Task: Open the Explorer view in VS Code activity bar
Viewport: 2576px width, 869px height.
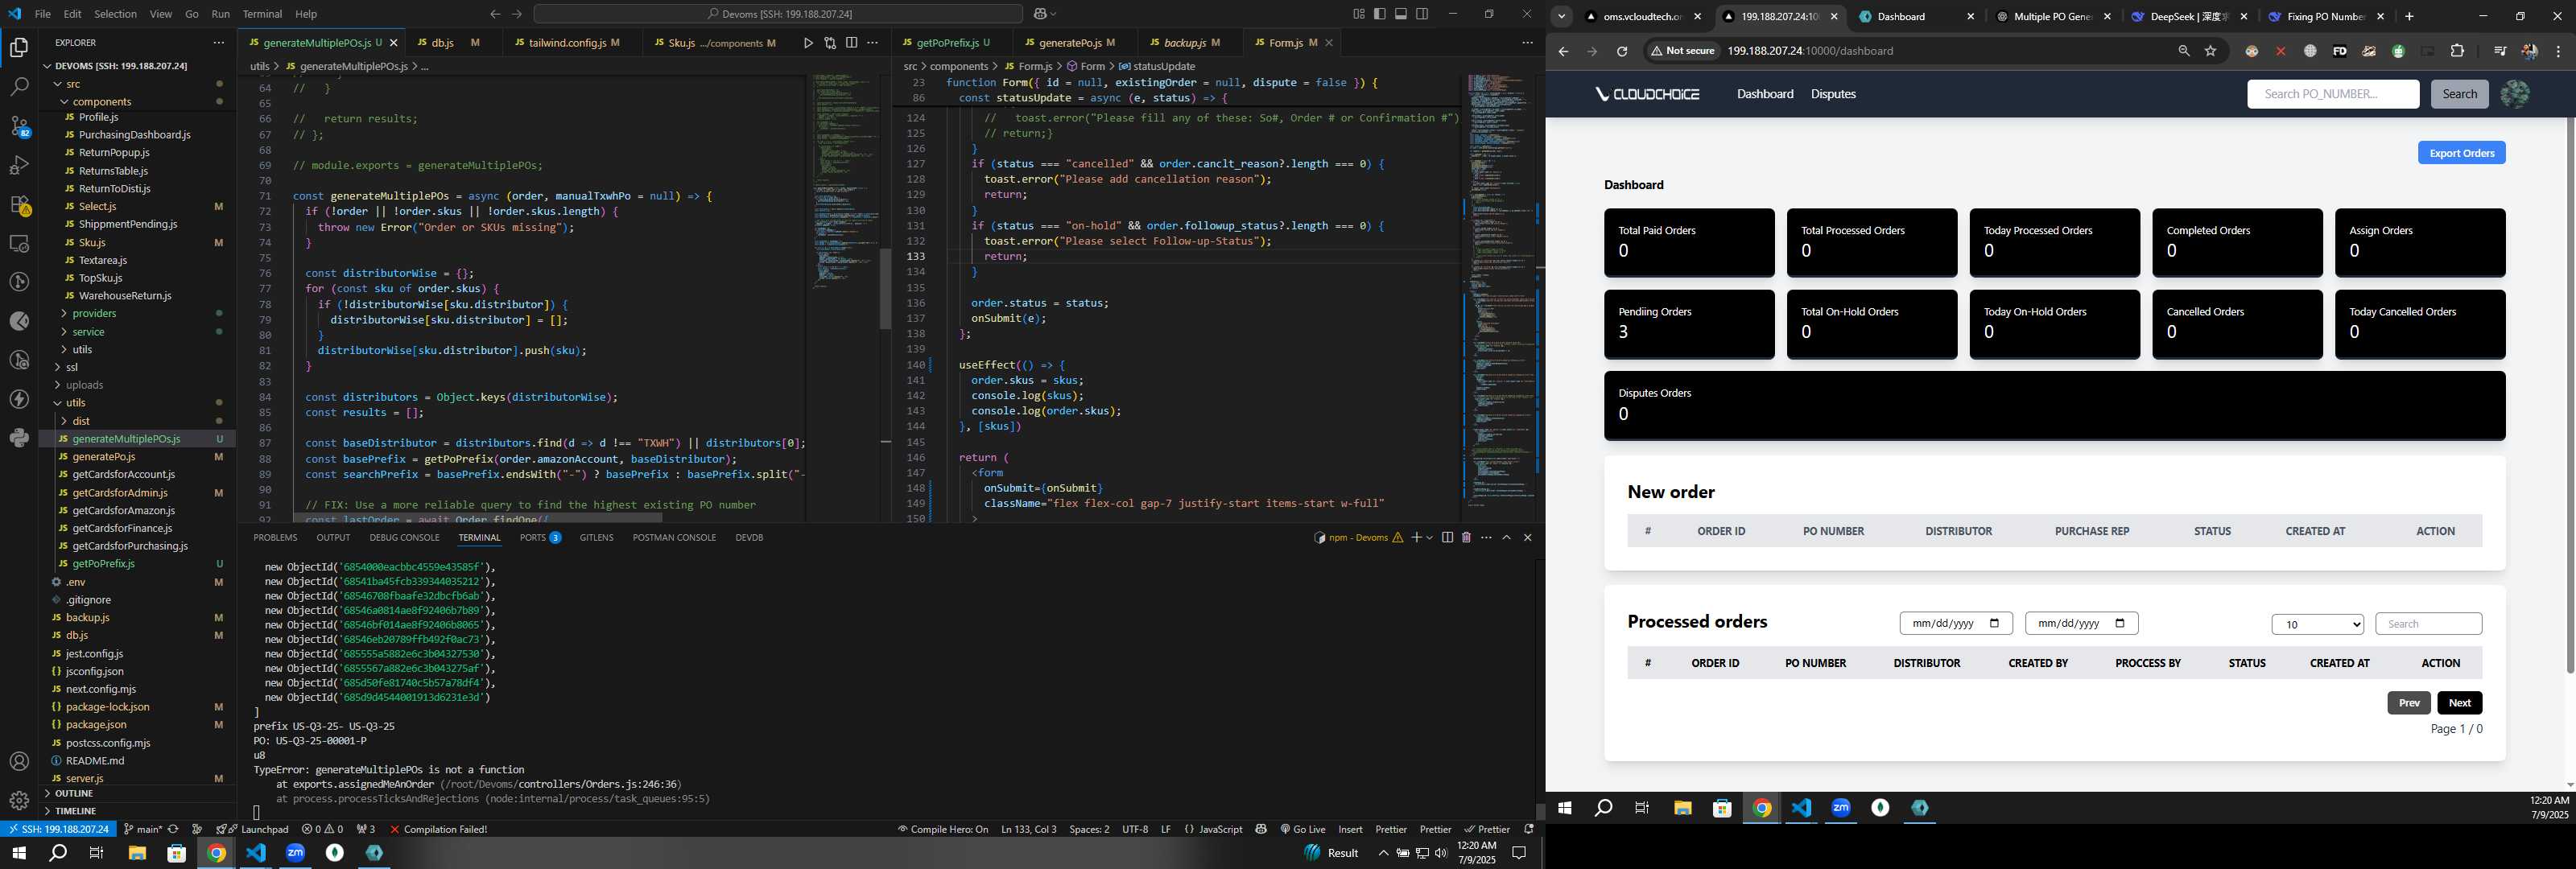Action: point(19,47)
